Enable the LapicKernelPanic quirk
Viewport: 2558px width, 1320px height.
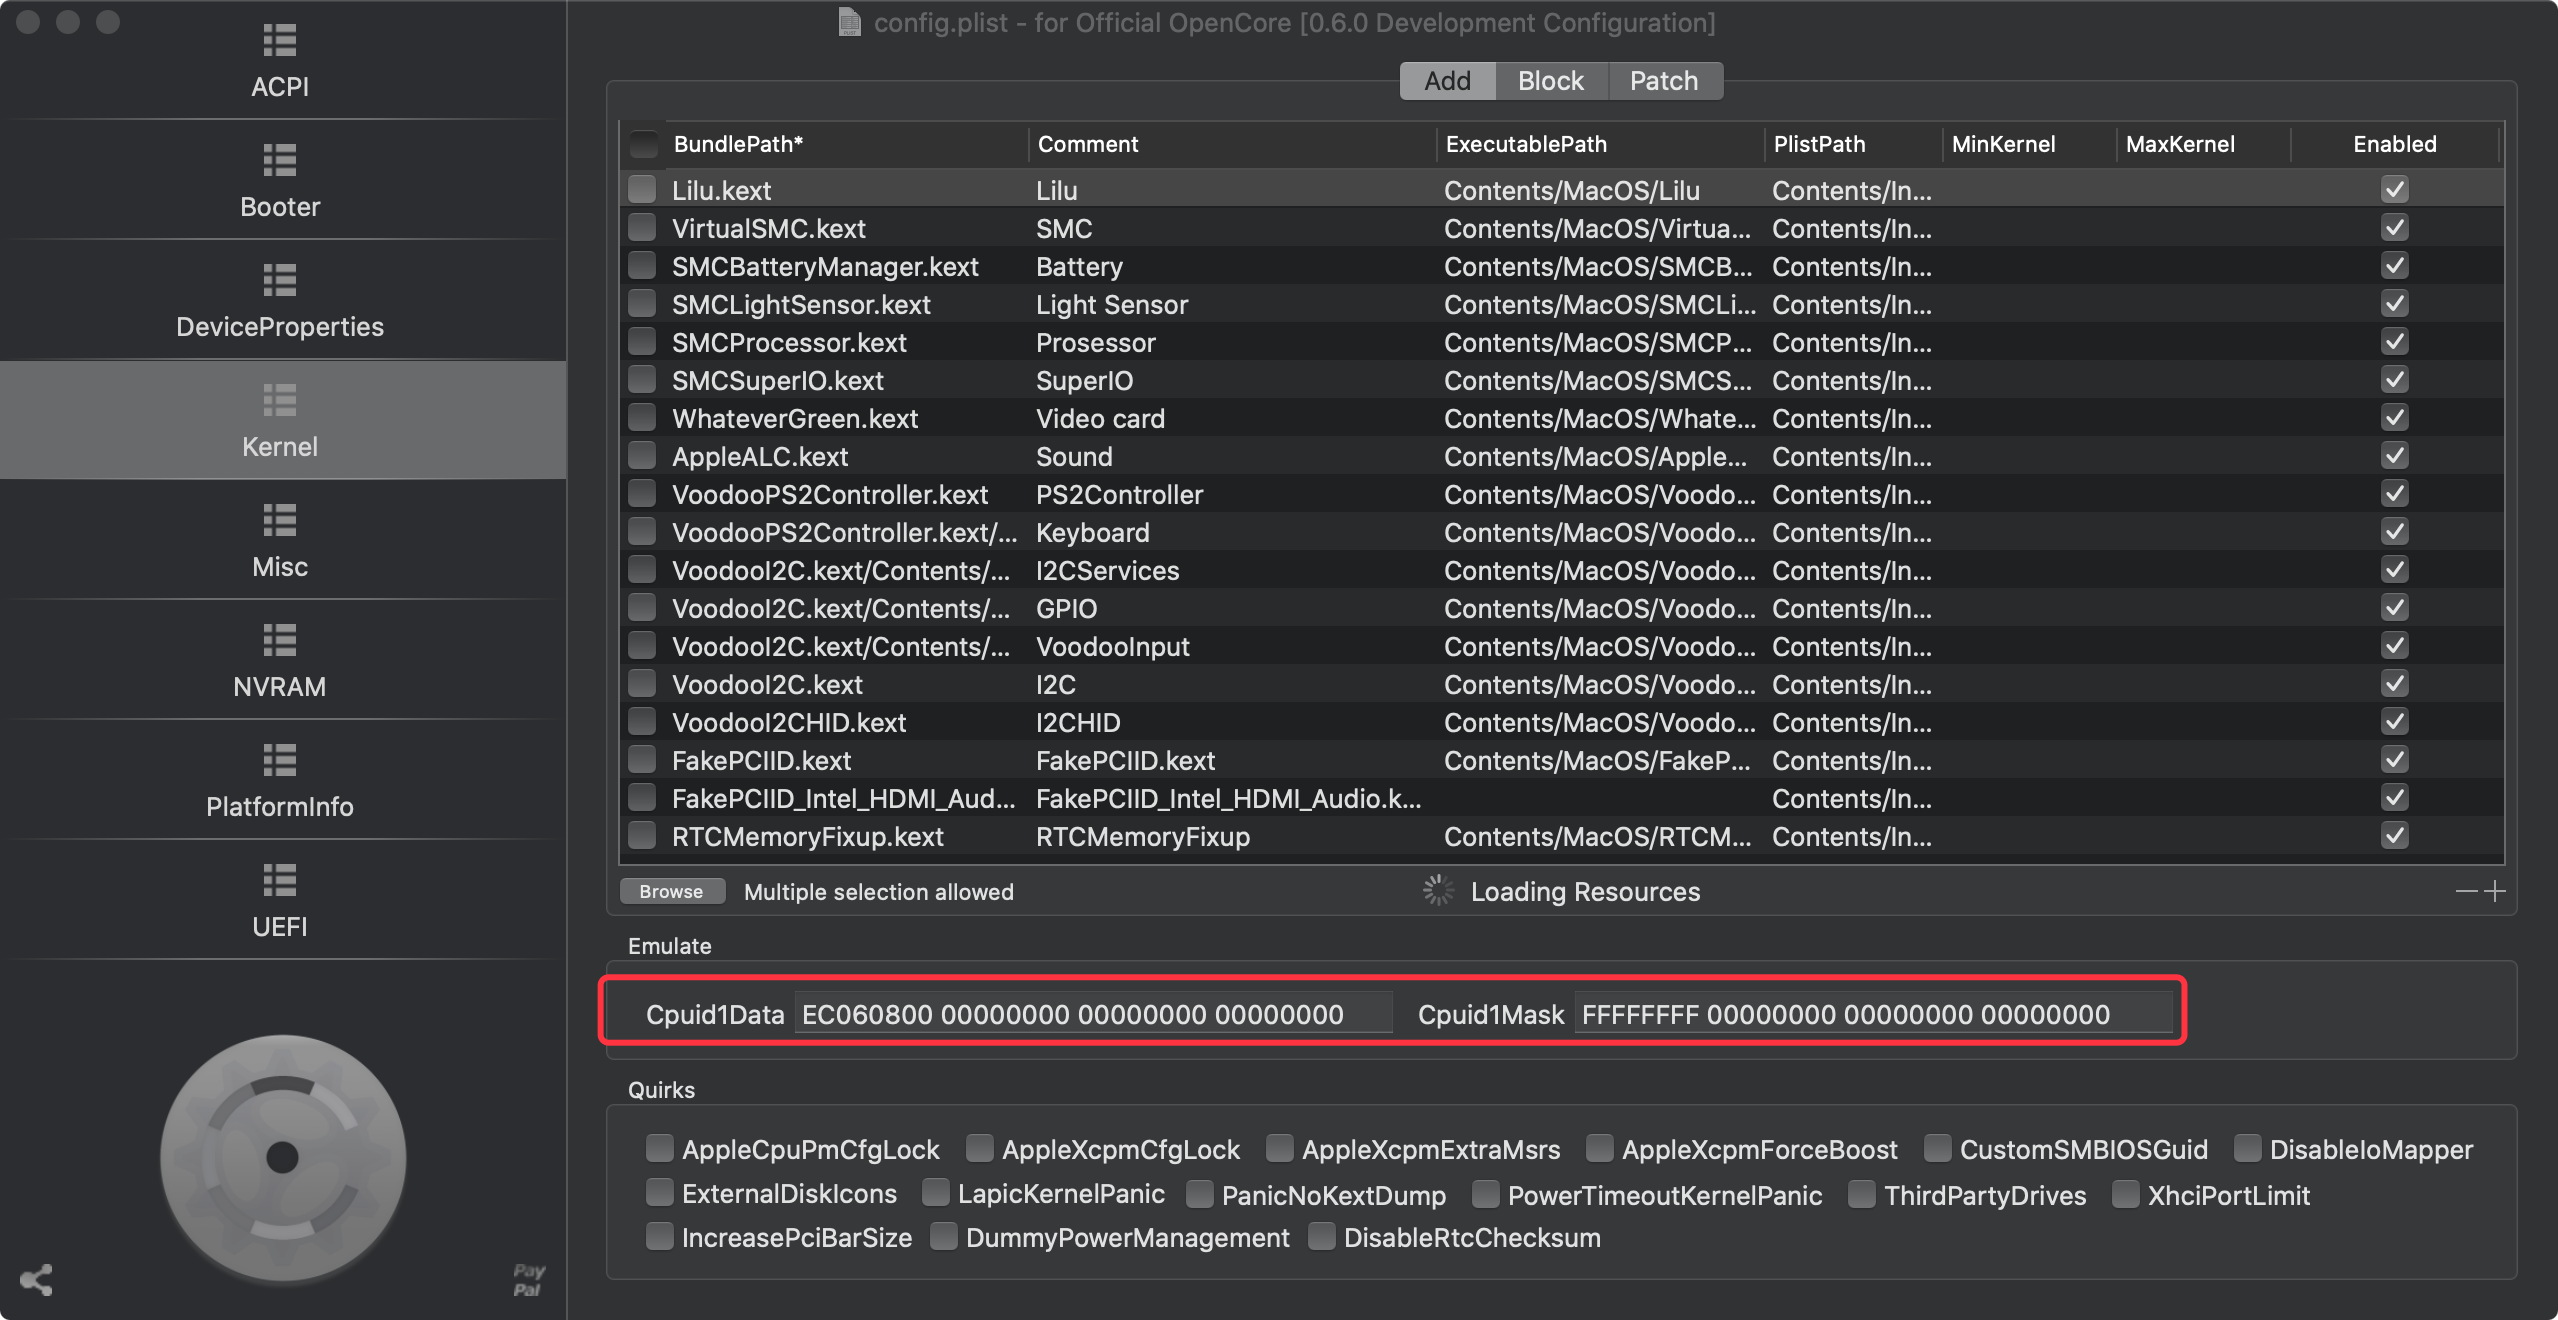(x=935, y=1193)
